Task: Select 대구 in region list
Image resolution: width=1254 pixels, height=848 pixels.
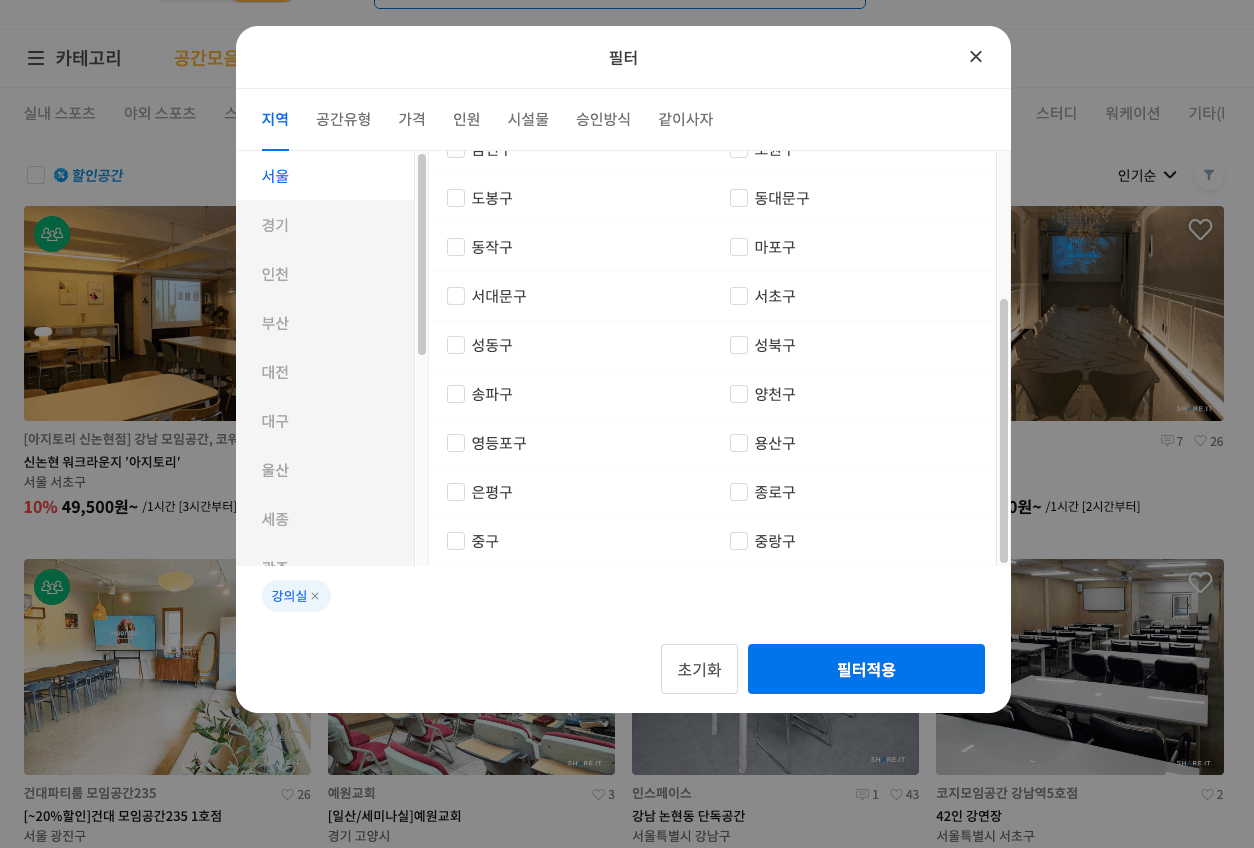Action: [325, 421]
